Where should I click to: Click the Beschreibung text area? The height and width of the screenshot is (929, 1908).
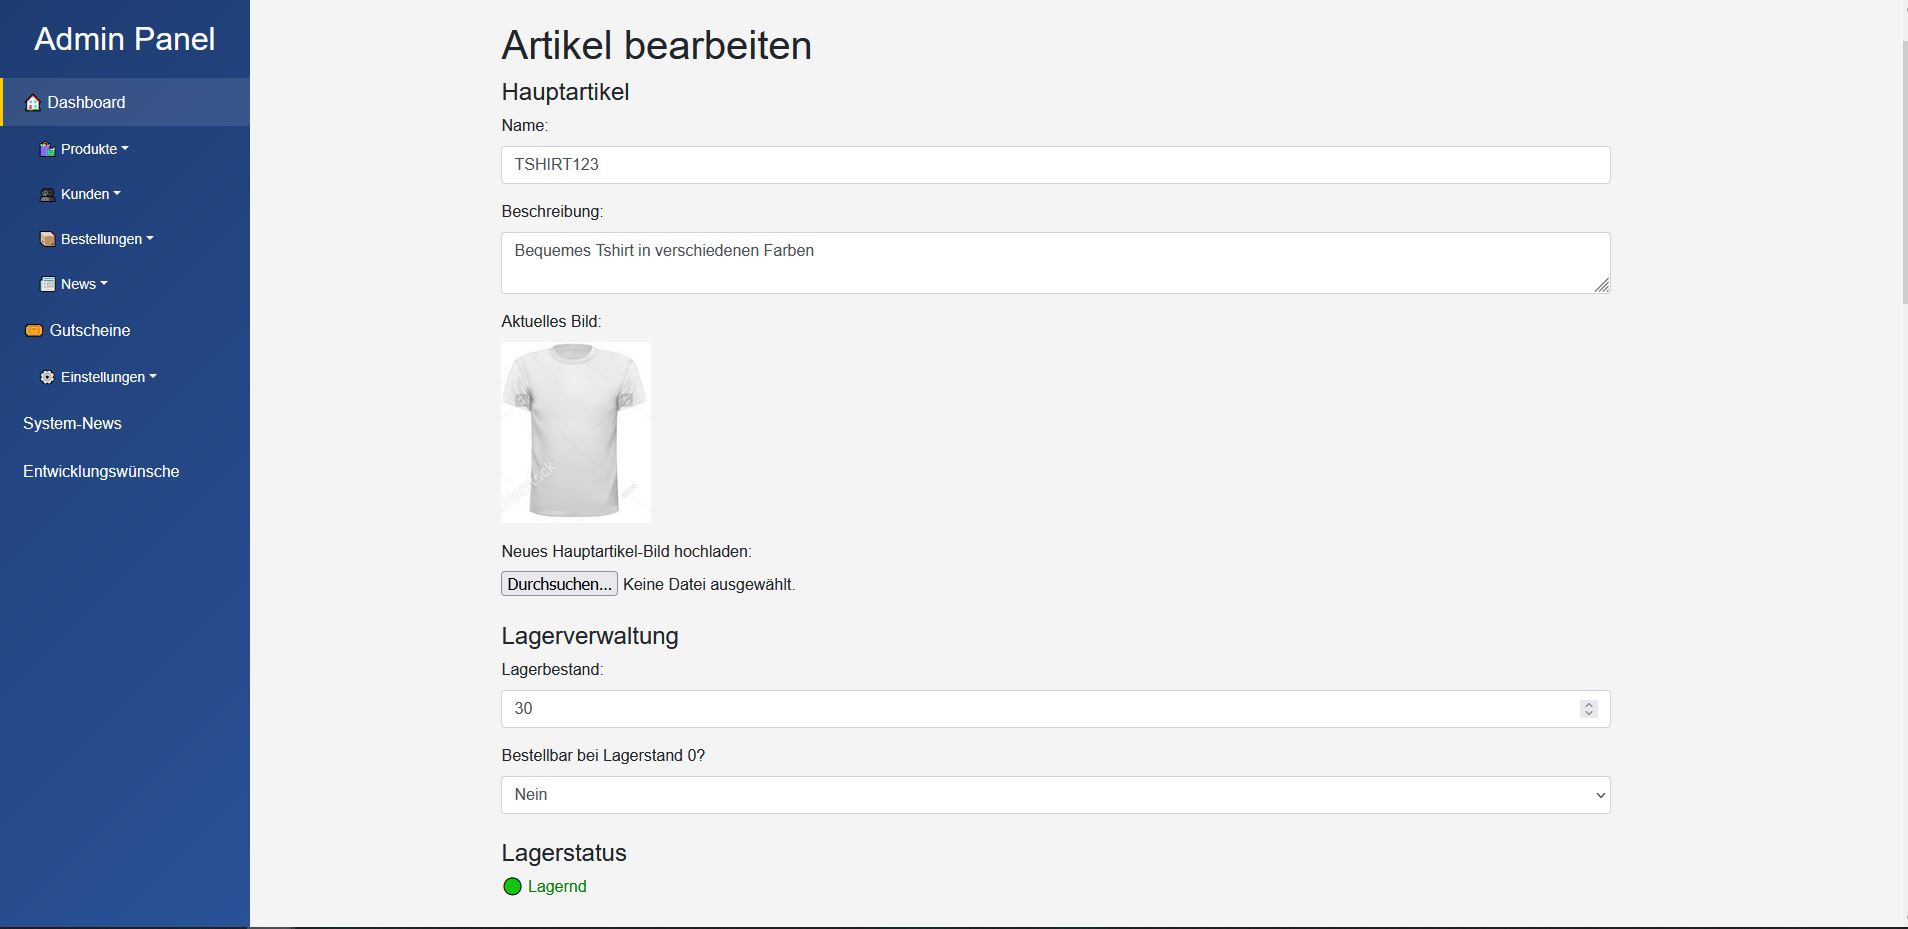pos(1055,263)
